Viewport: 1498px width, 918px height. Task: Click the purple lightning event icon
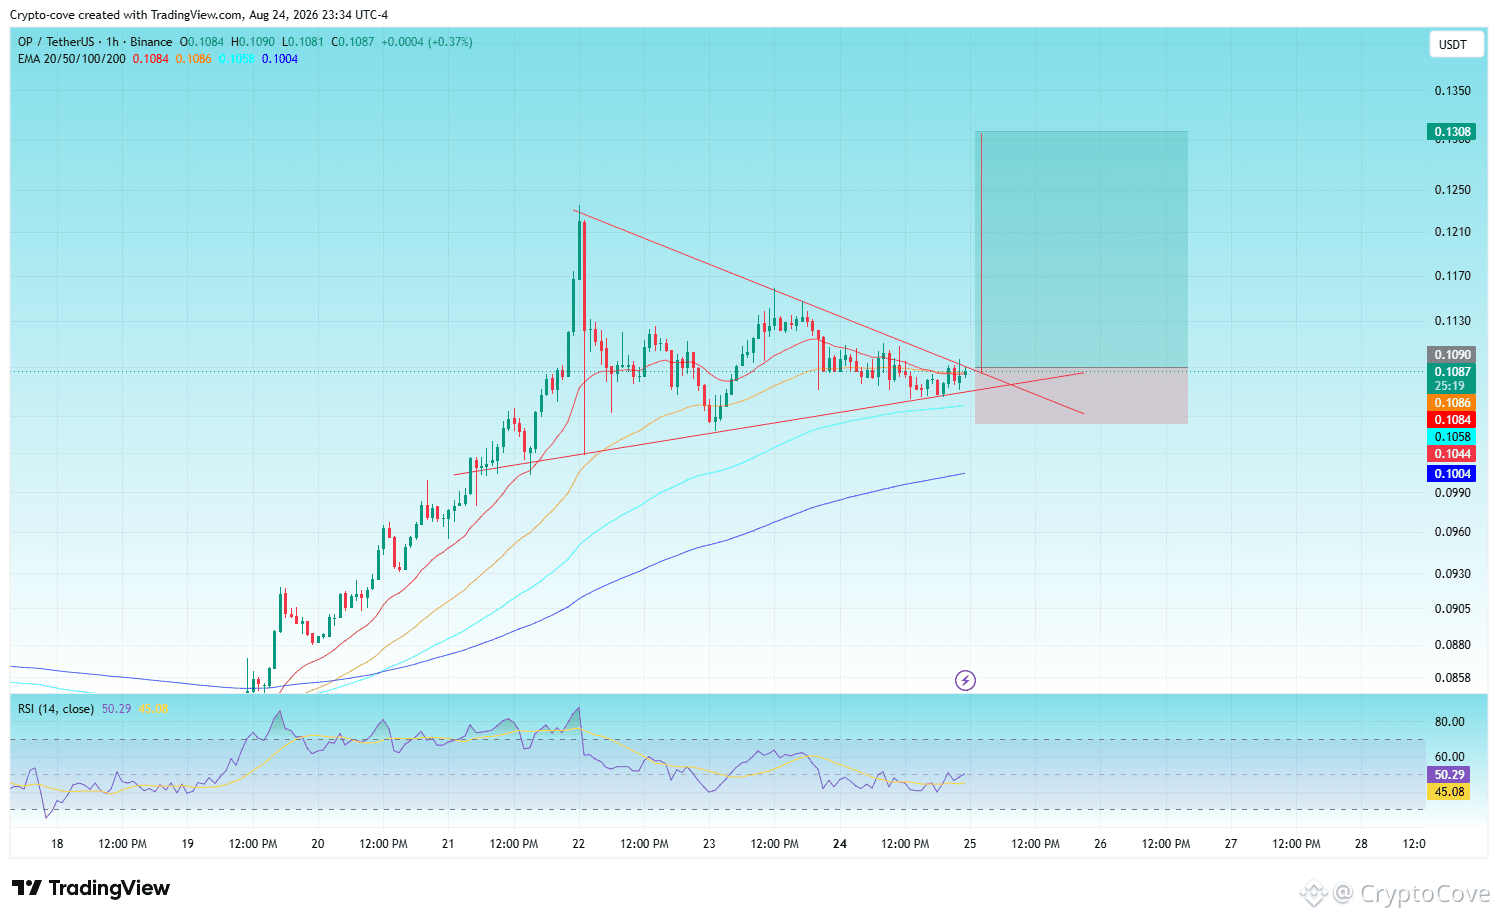(965, 681)
